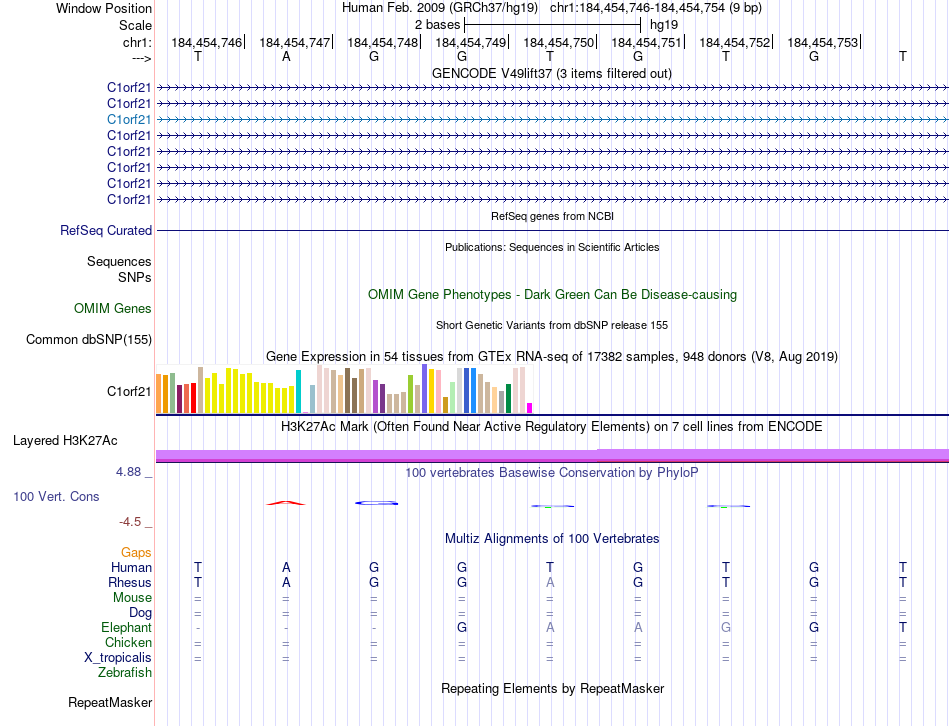This screenshot has height=726, width=950.
Task: Click the Layered H3K27Ac purple signal band
Action: [552, 455]
